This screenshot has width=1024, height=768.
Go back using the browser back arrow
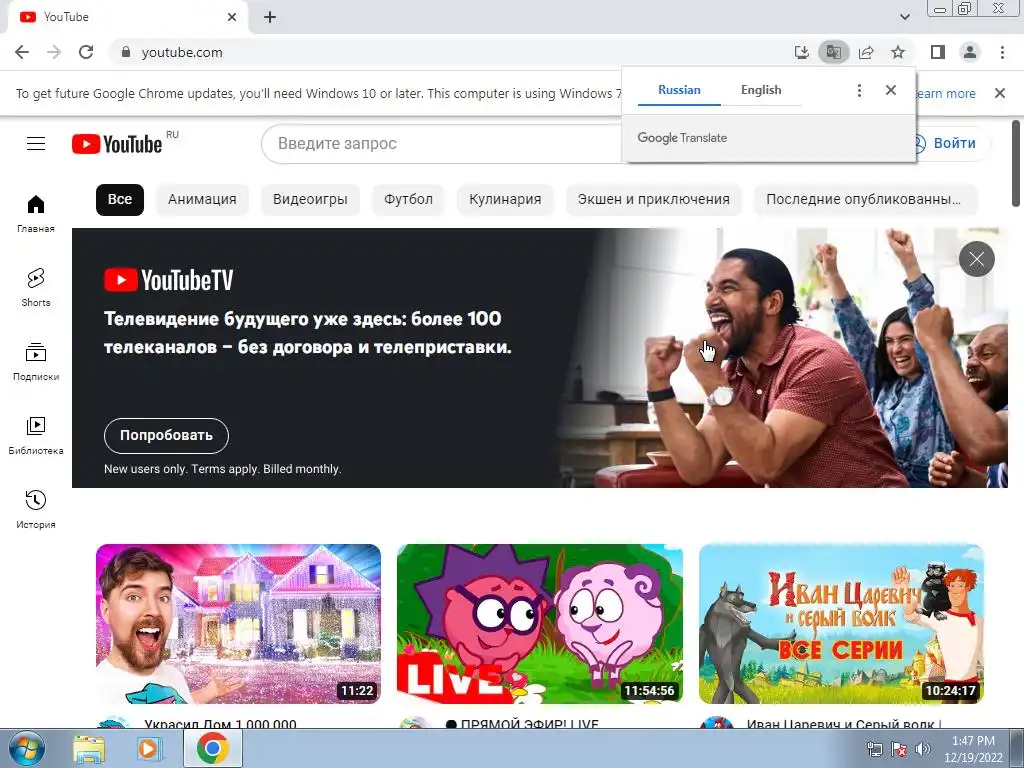tap(22, 52)
